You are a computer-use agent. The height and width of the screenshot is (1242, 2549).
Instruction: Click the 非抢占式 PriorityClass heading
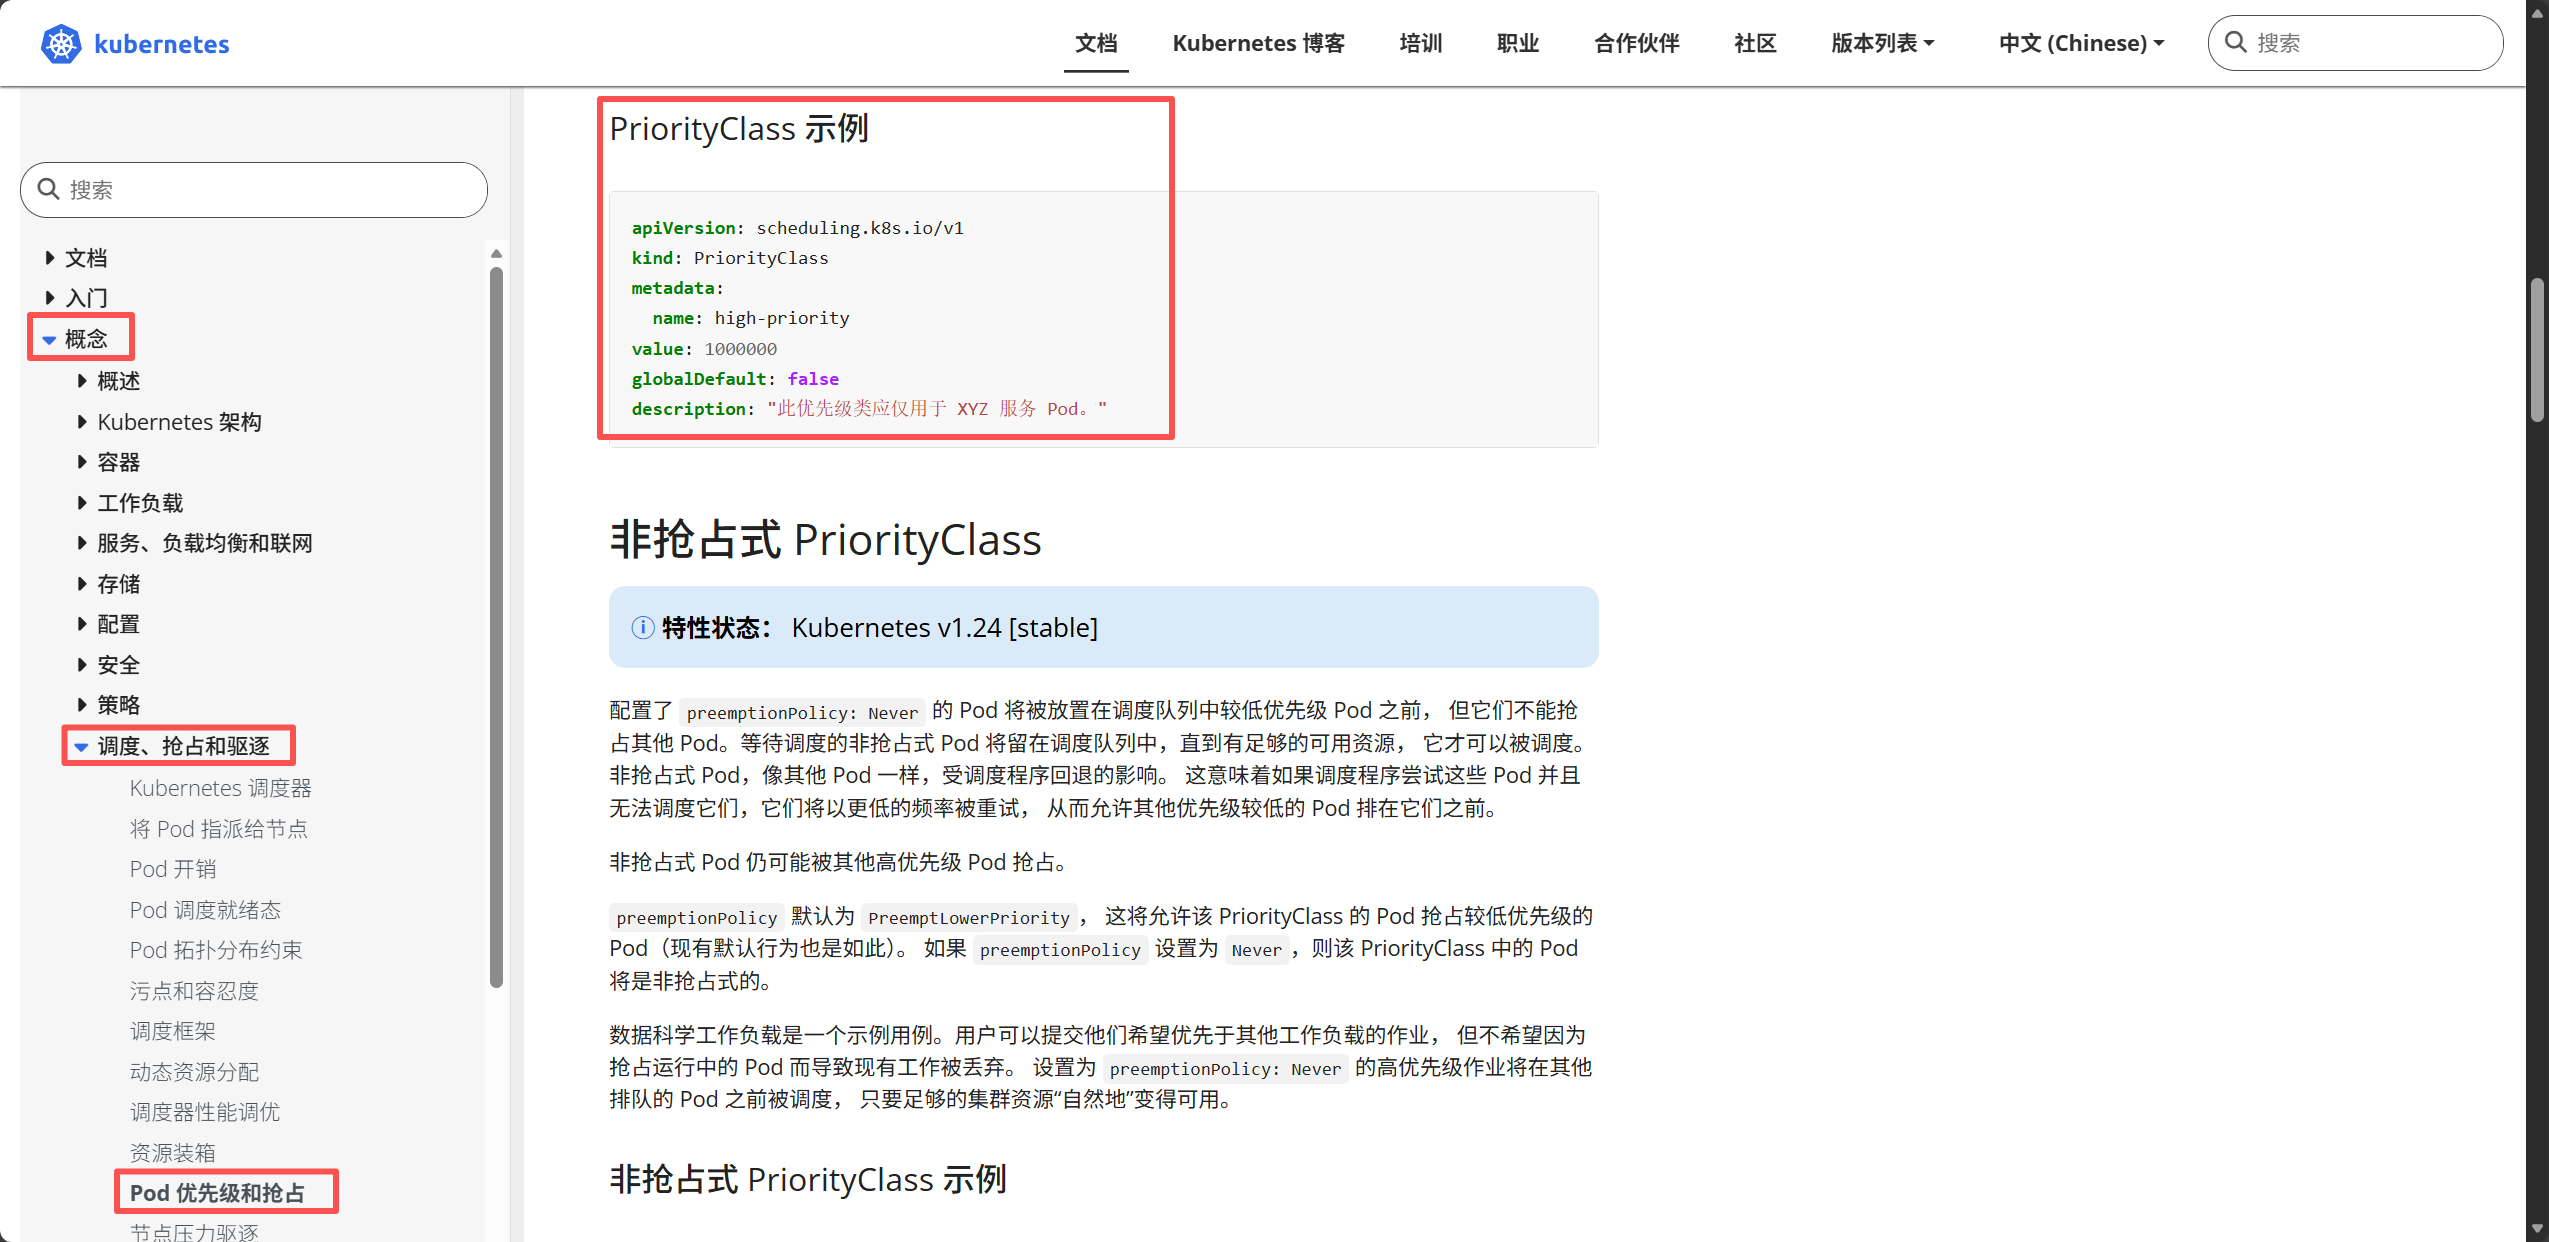(x=825, y=539)
